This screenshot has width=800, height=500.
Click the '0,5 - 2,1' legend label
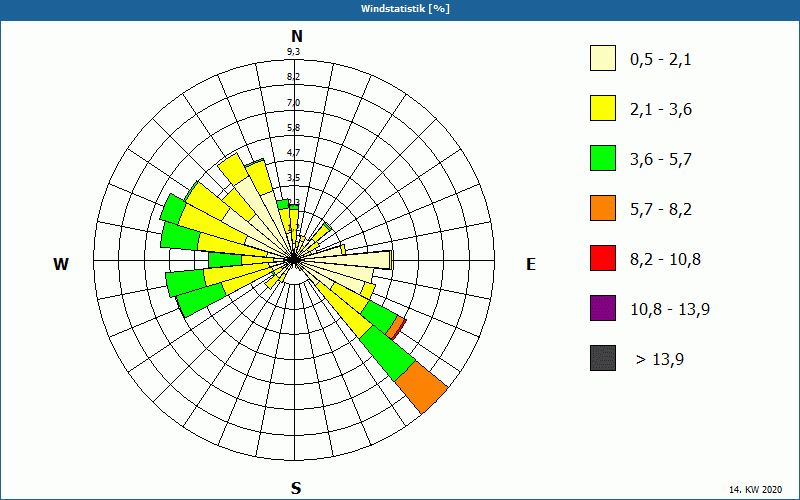pos(661,60)
